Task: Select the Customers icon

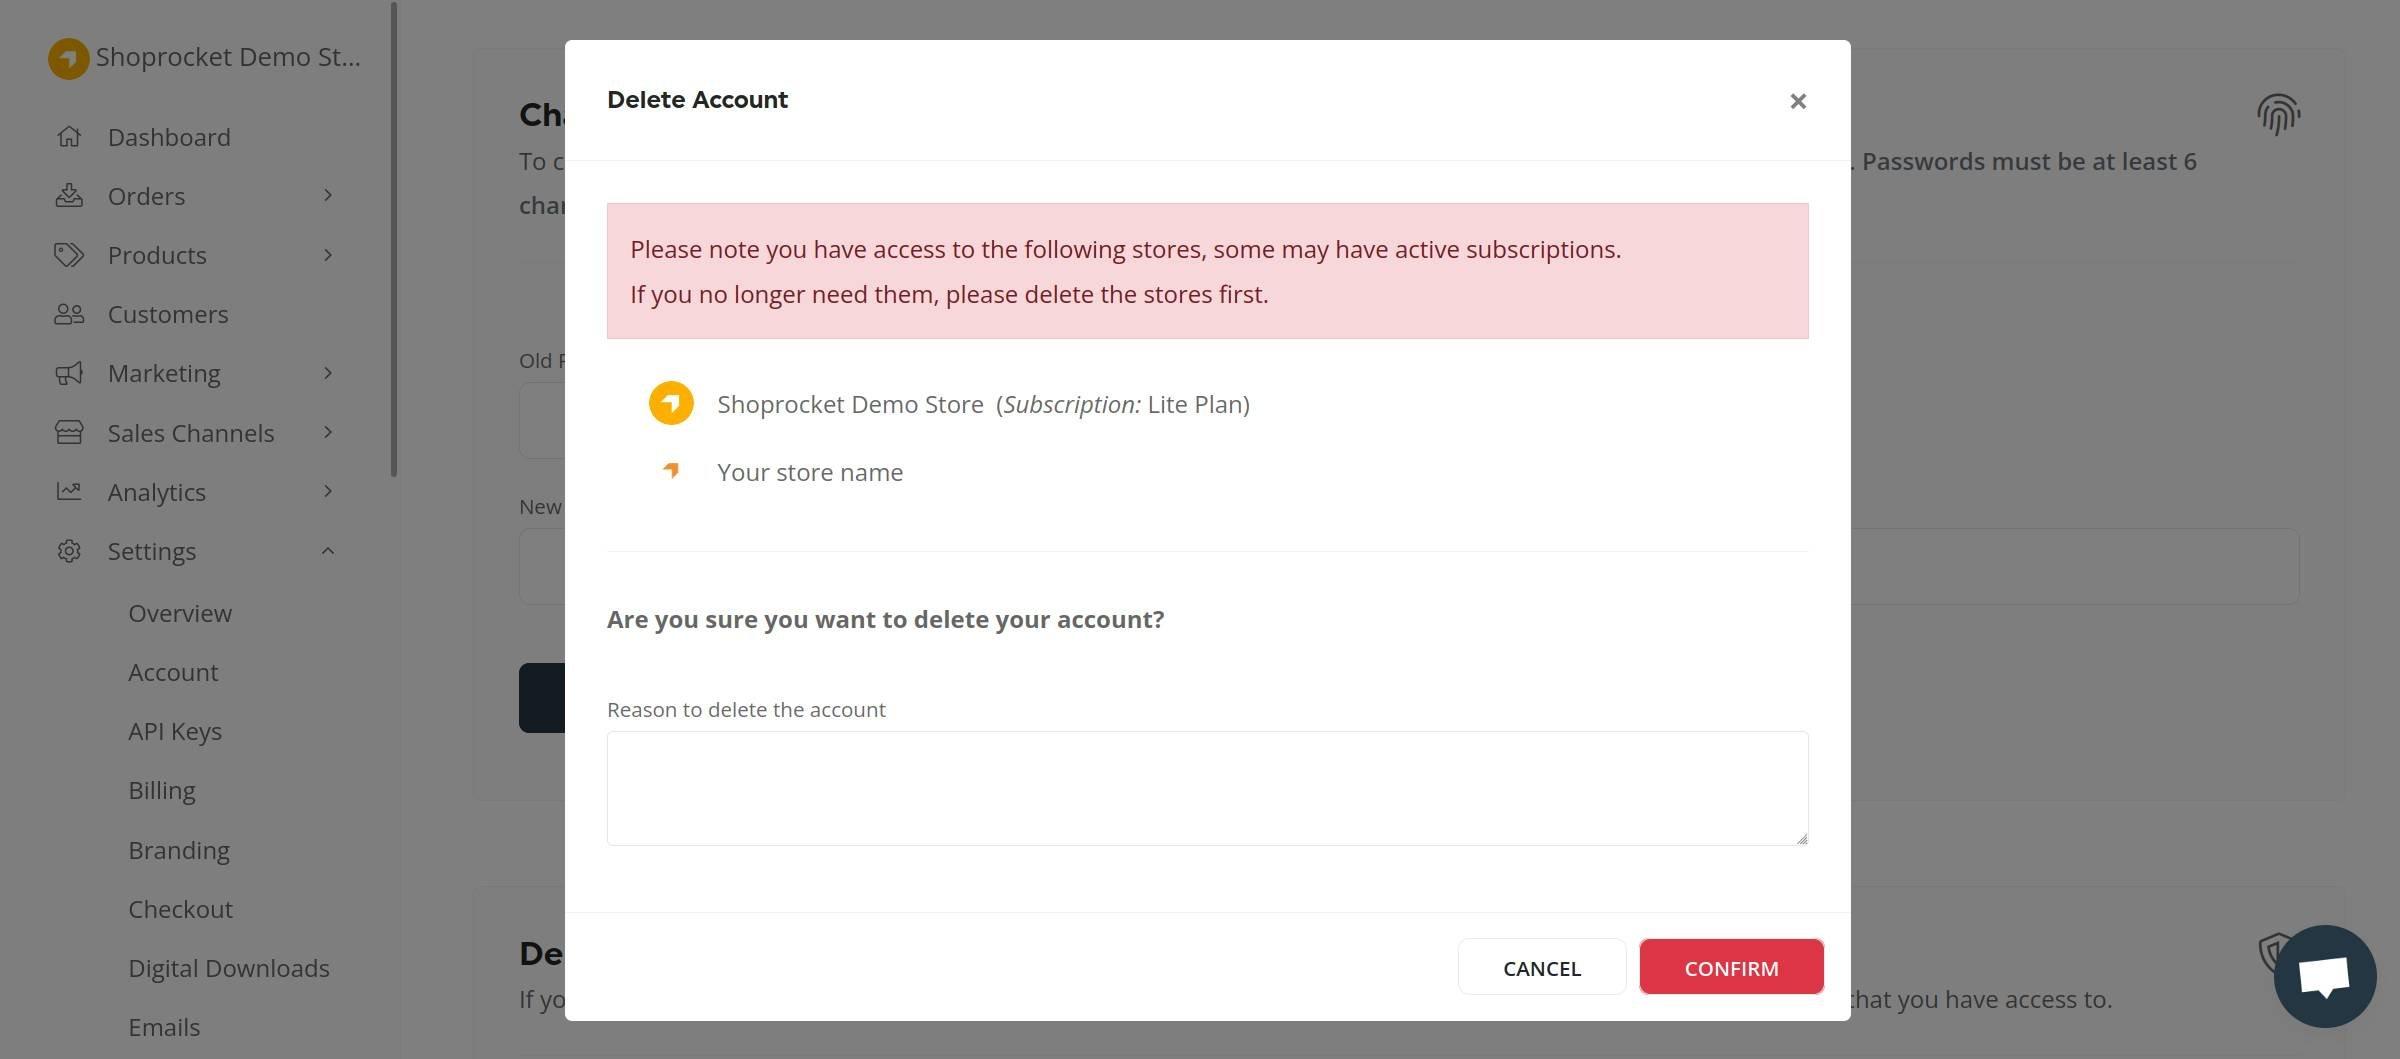Action: [x=68, y=313]
